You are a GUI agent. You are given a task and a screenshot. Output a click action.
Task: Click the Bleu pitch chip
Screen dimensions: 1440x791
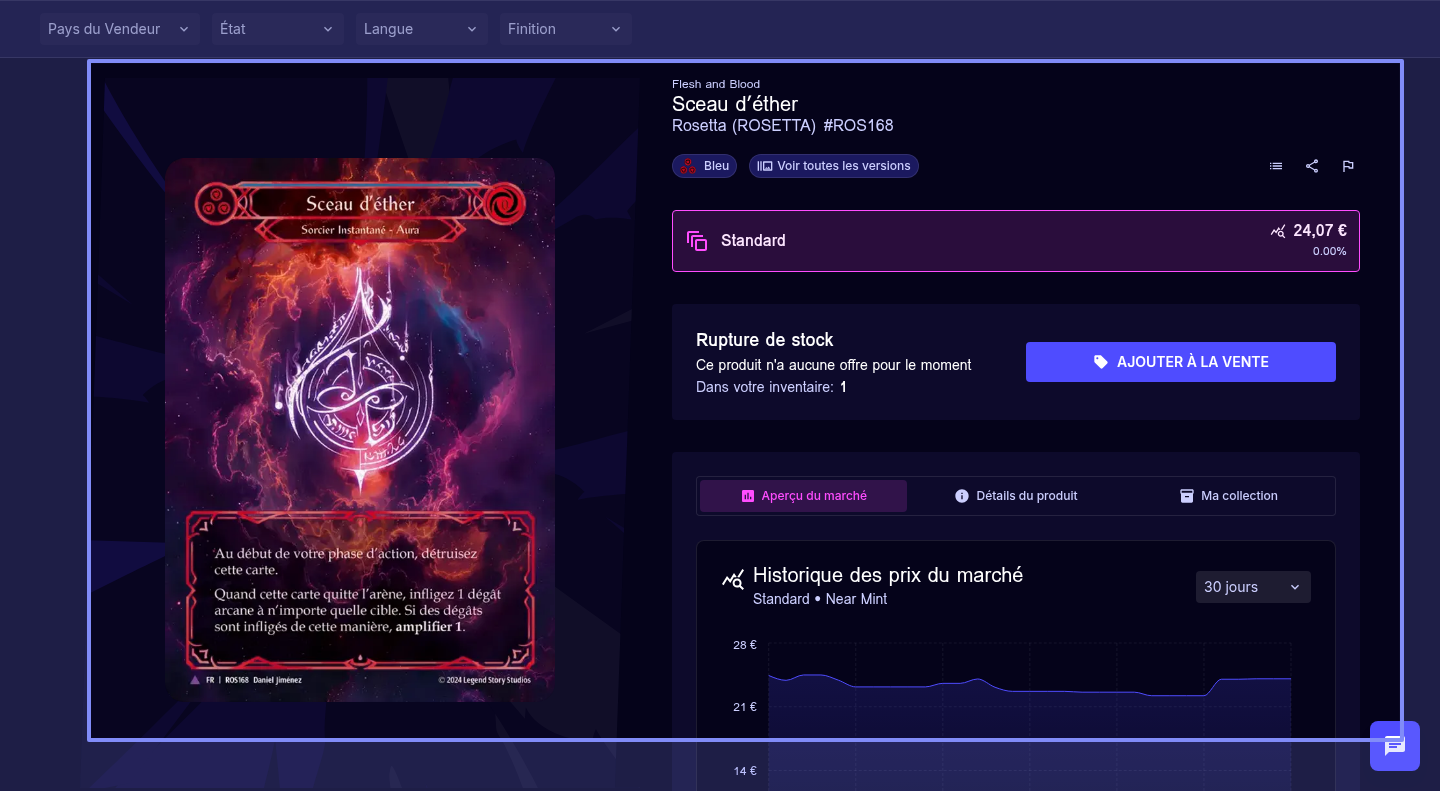click(705, 166)
